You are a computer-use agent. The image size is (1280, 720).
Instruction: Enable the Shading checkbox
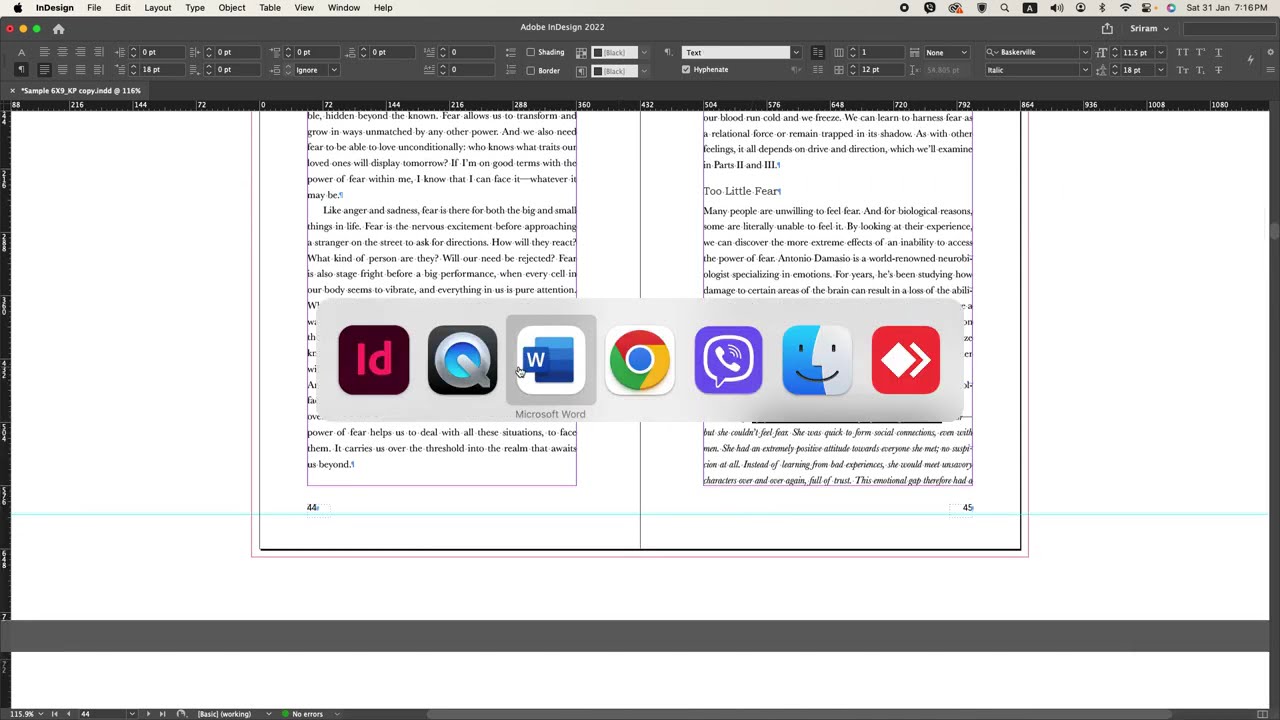coord(531,52)
